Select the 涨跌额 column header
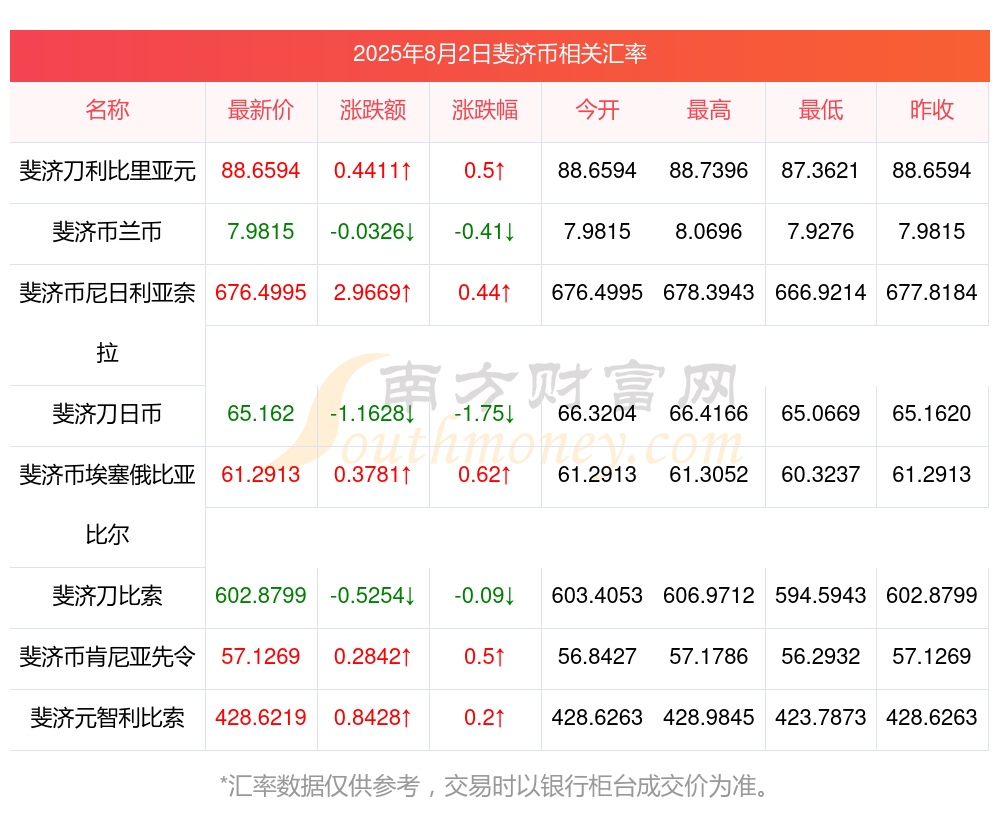 373,110
